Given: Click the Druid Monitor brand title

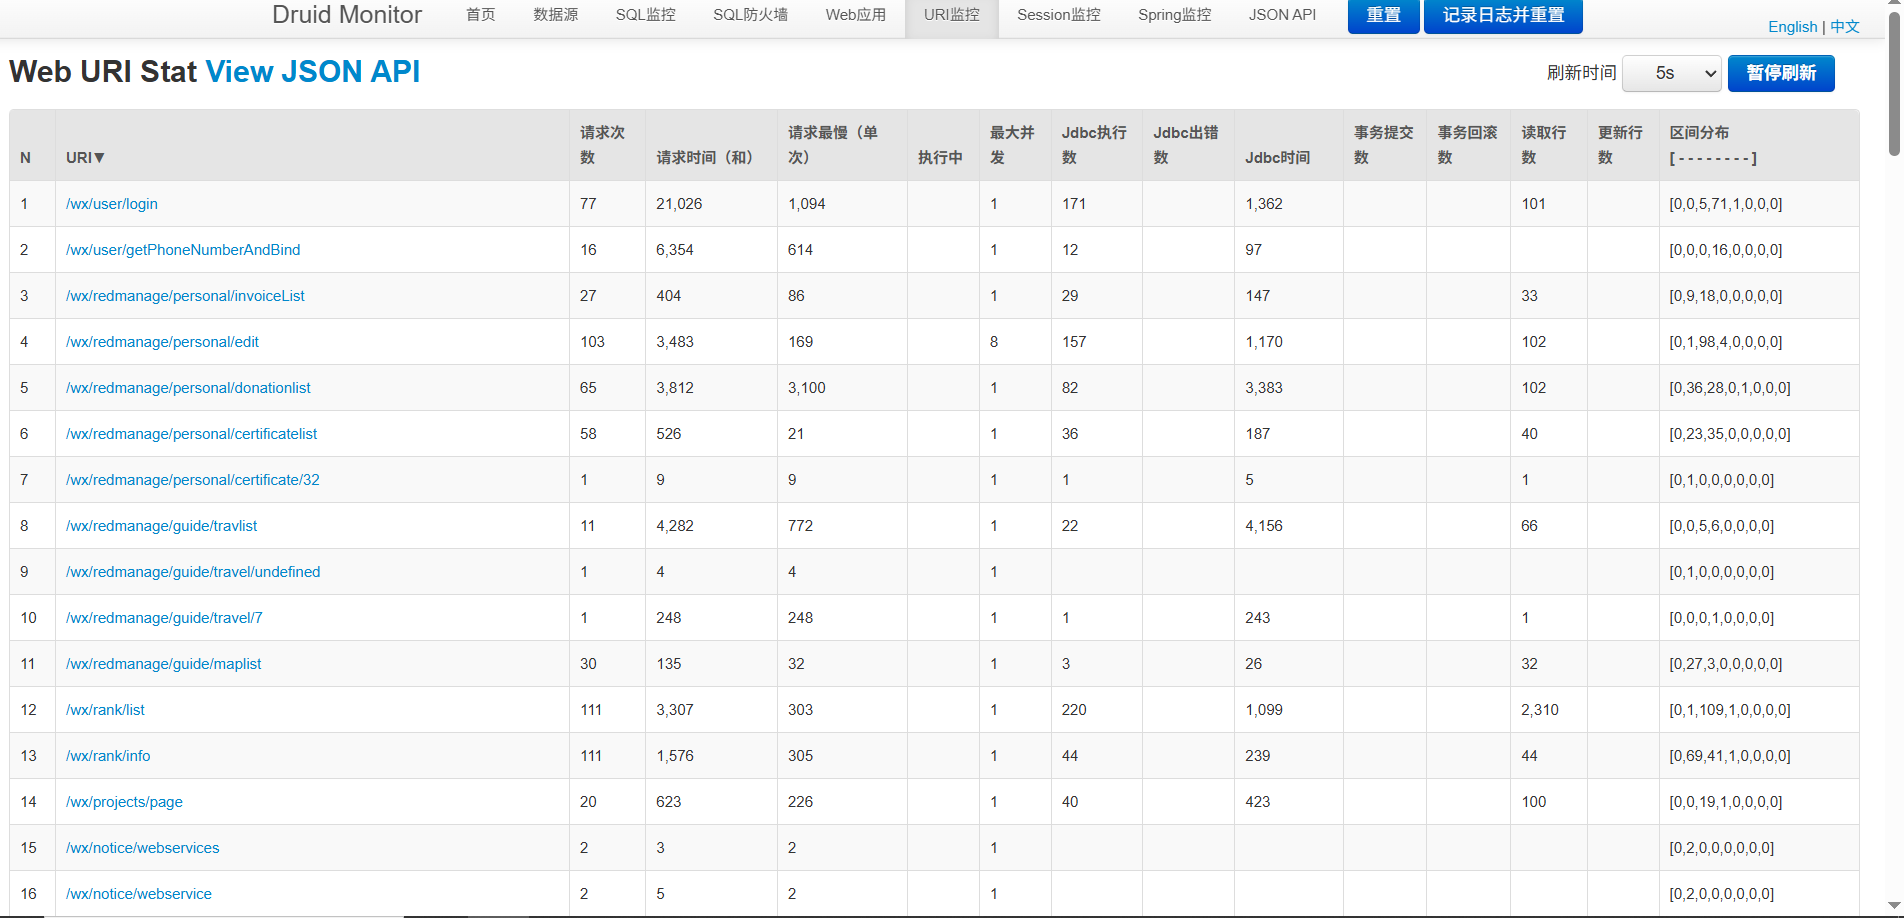Looking at the screenshot, I should click(347, 15).
